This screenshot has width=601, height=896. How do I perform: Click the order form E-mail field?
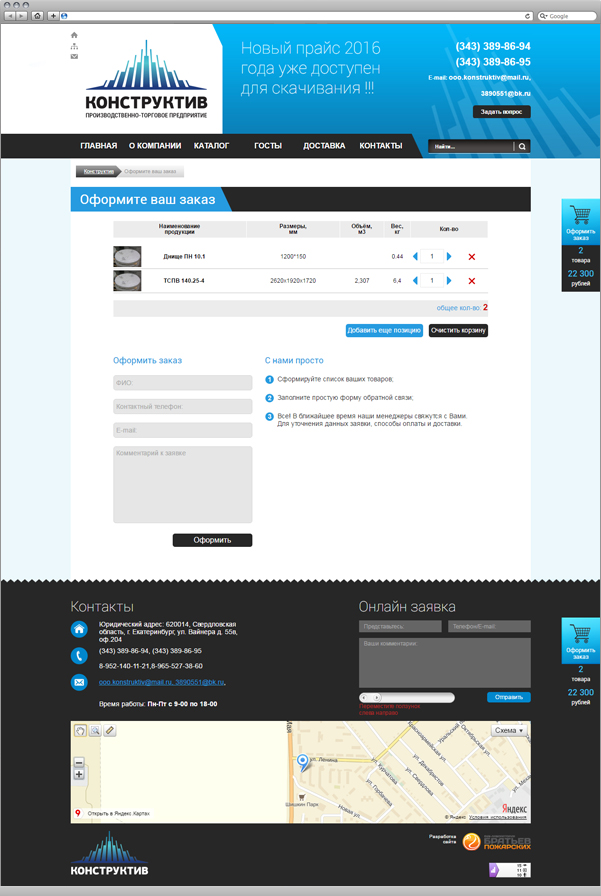[183, 430]
